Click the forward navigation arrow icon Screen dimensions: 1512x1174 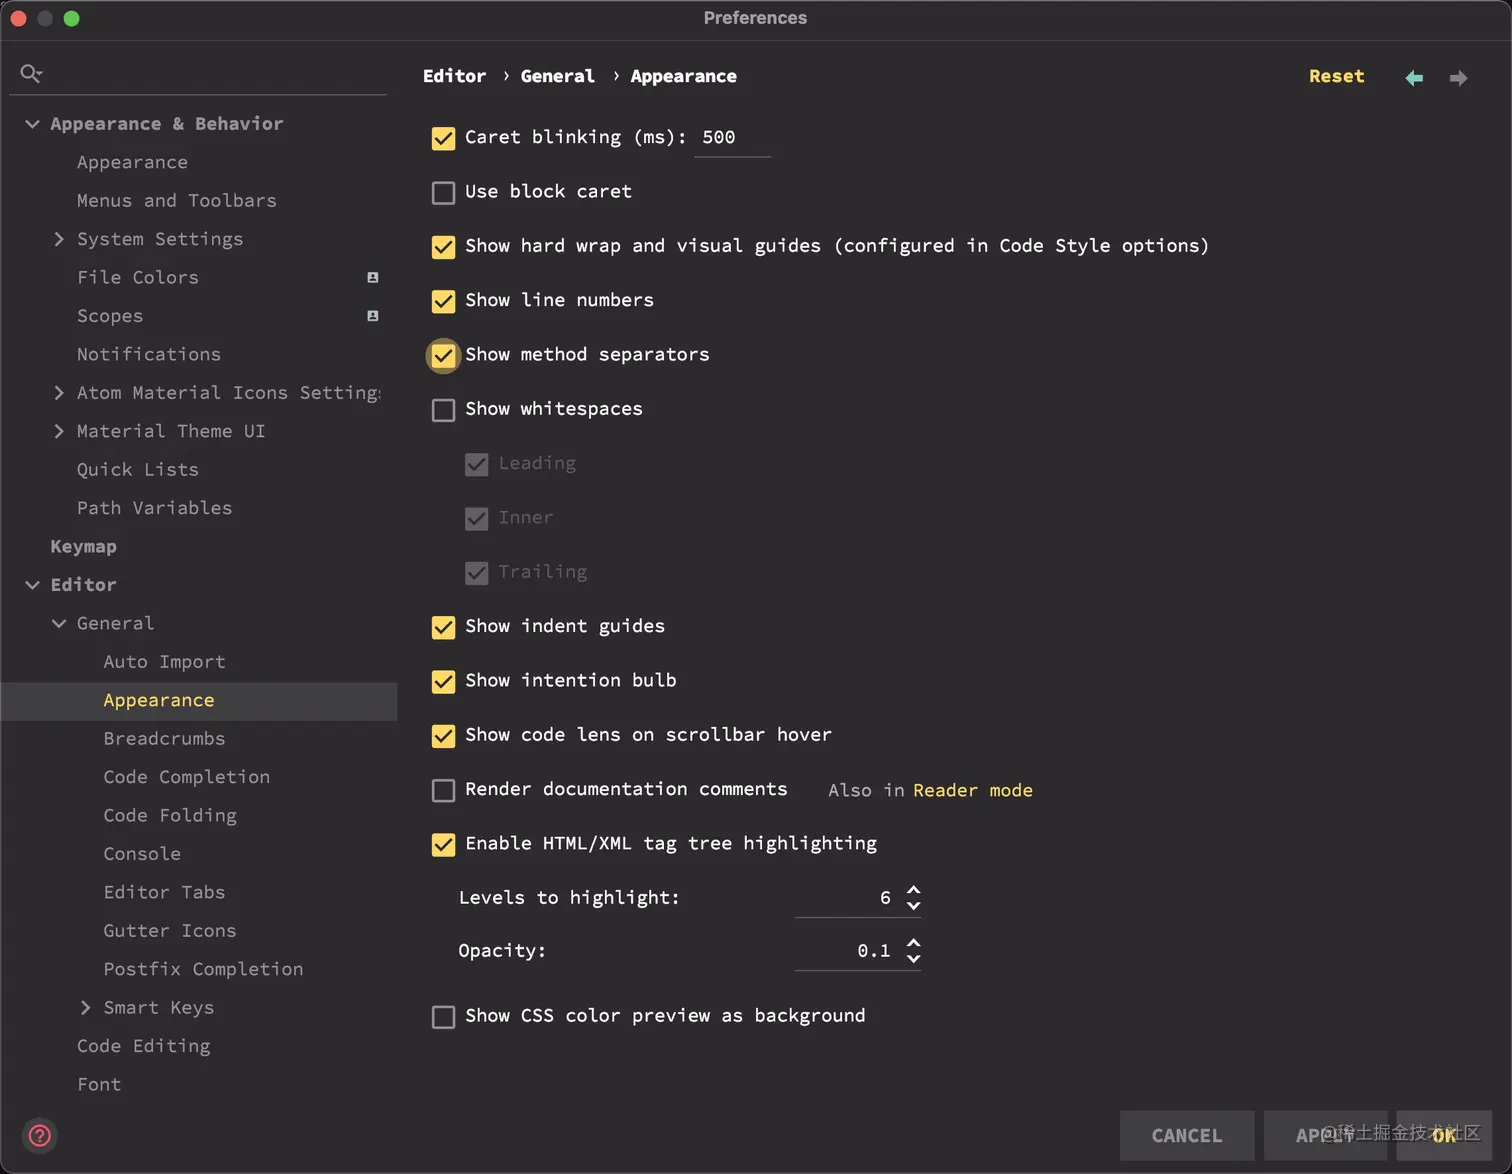(x=1458, y=78)
